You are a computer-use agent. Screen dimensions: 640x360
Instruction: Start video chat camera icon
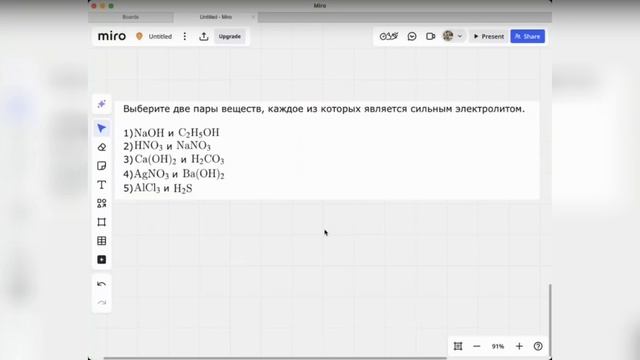(430, 36)
